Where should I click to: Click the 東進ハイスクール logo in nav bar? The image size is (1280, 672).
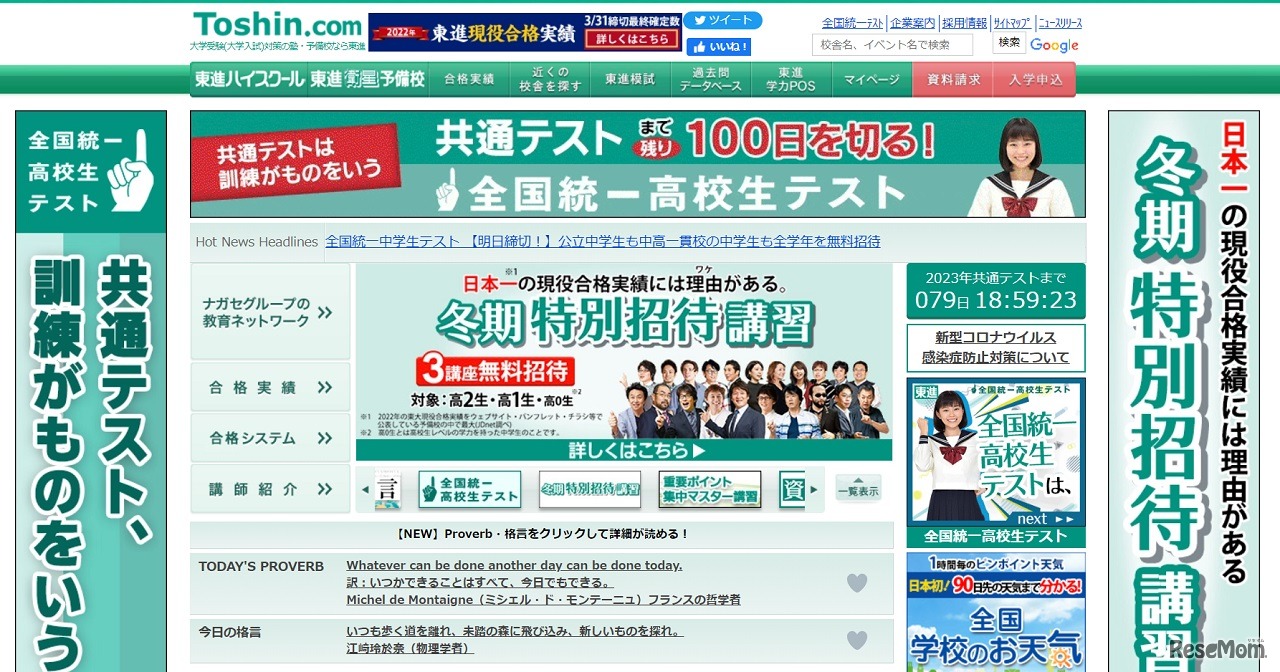(x=249, y=79)
